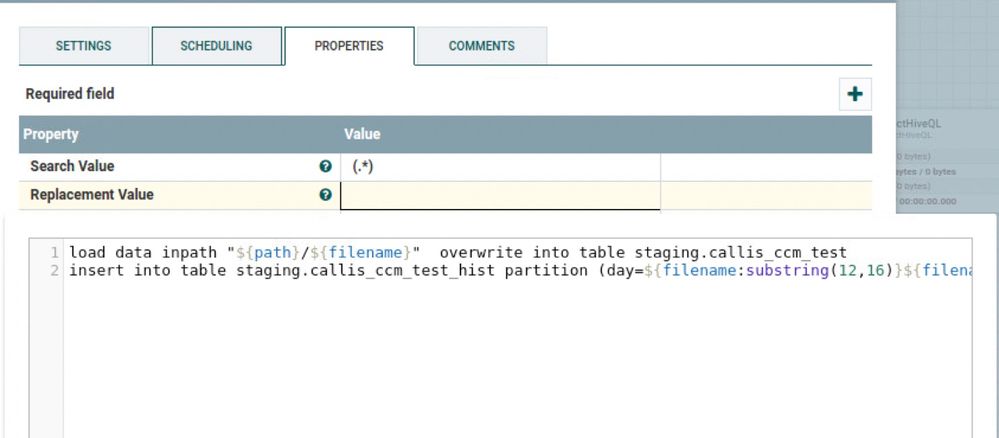Go to the COMMENTS tab
The image size is (999, 438).
point(481,46)
